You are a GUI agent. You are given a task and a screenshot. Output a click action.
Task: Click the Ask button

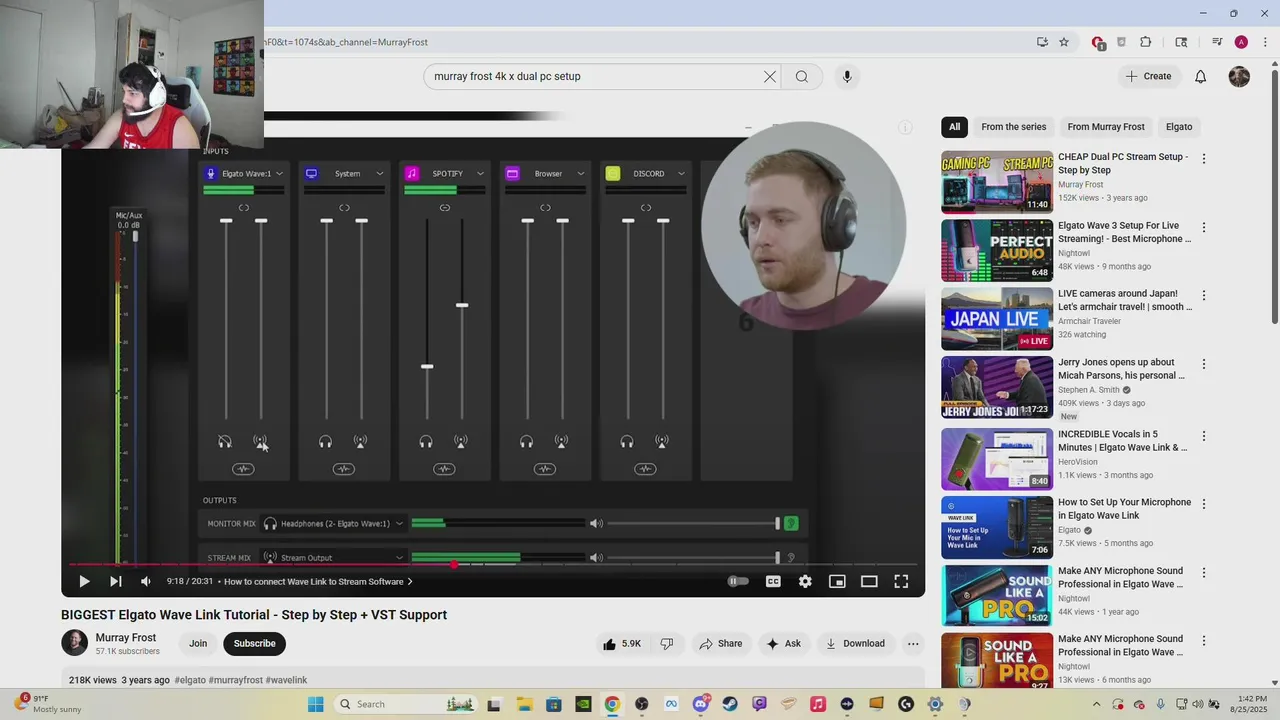click(x=784, y=644)
